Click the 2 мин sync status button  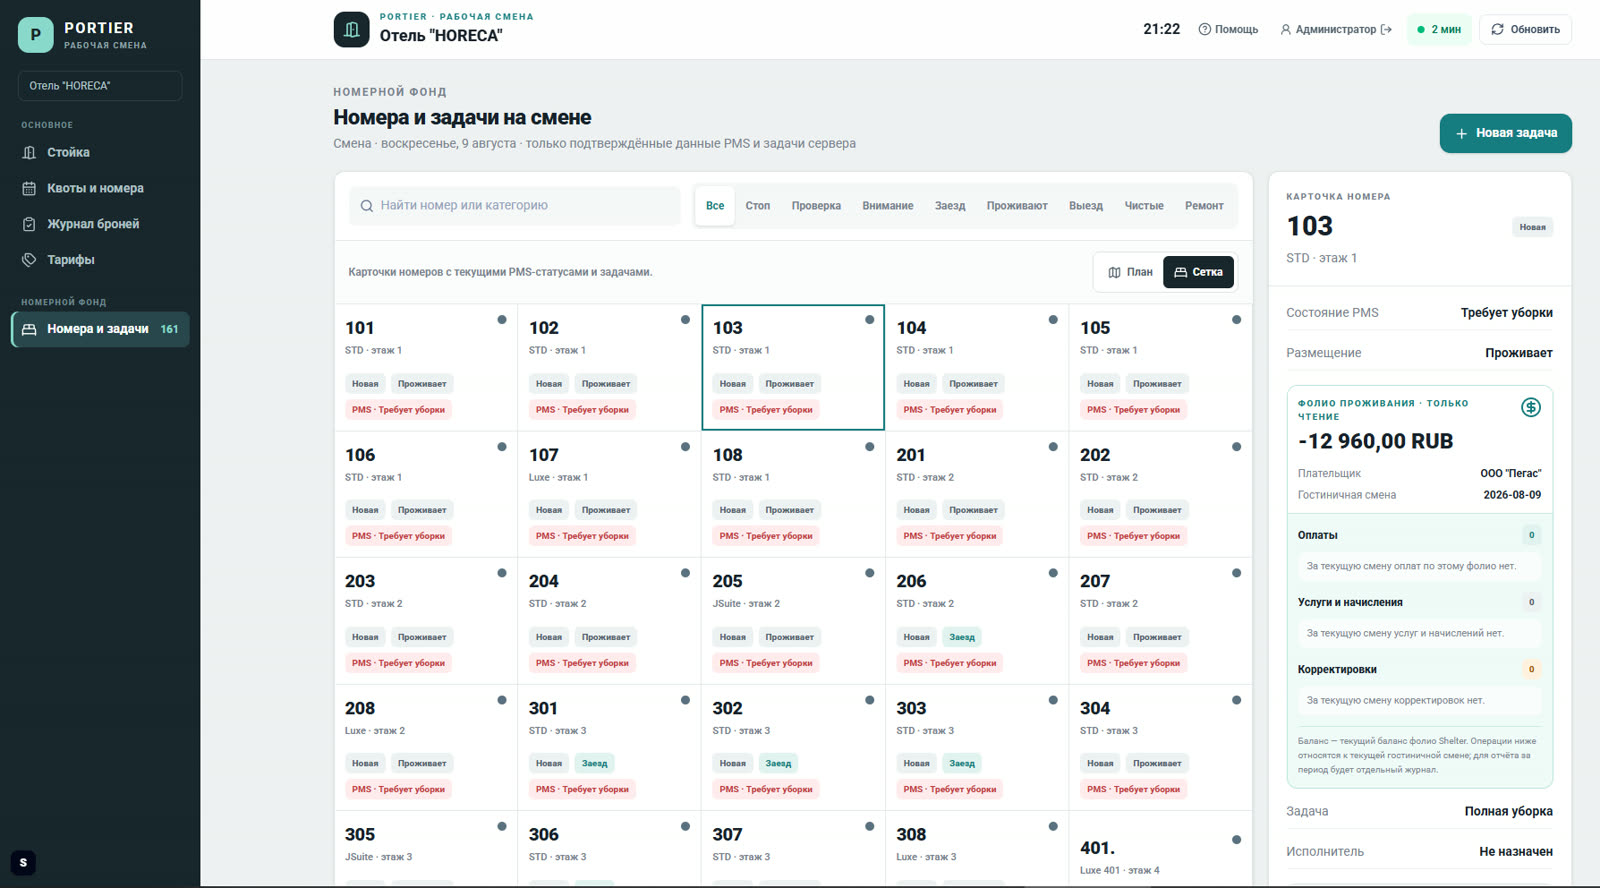click(1439, 29)
